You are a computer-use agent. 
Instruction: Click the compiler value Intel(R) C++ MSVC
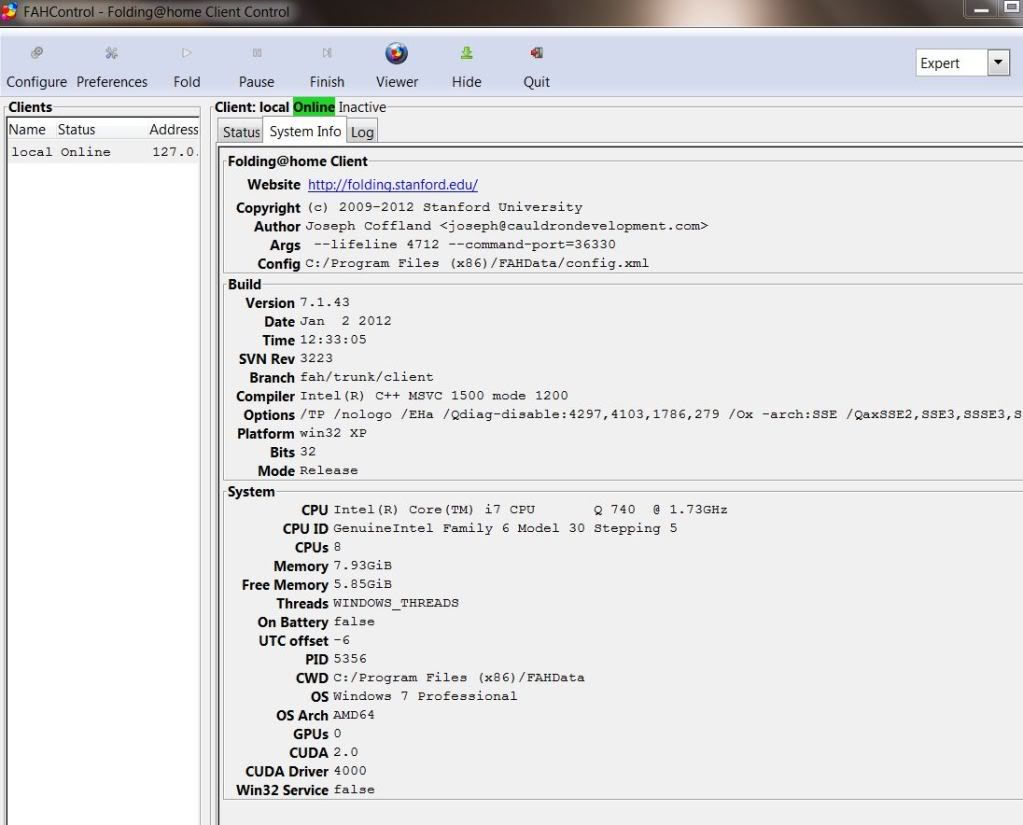434,396
